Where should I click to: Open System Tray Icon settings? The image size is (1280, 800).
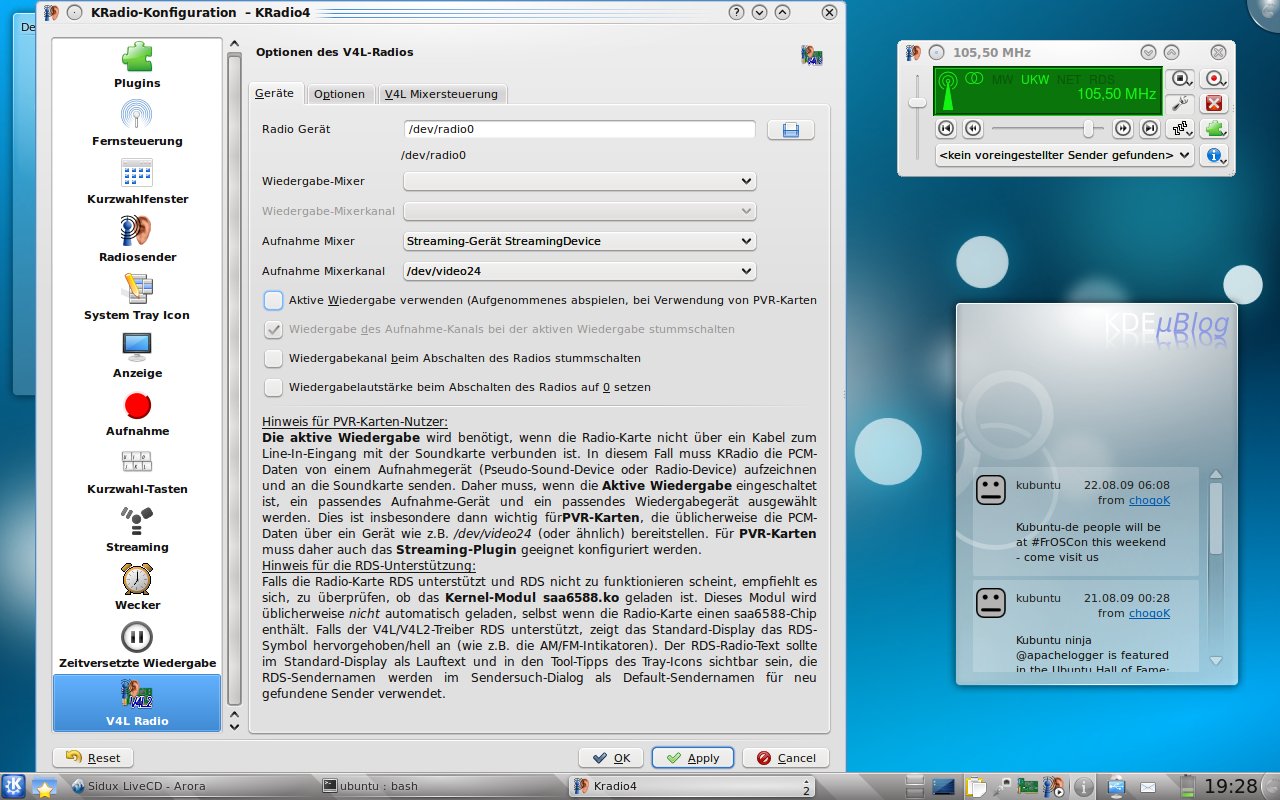click(137, 298)
